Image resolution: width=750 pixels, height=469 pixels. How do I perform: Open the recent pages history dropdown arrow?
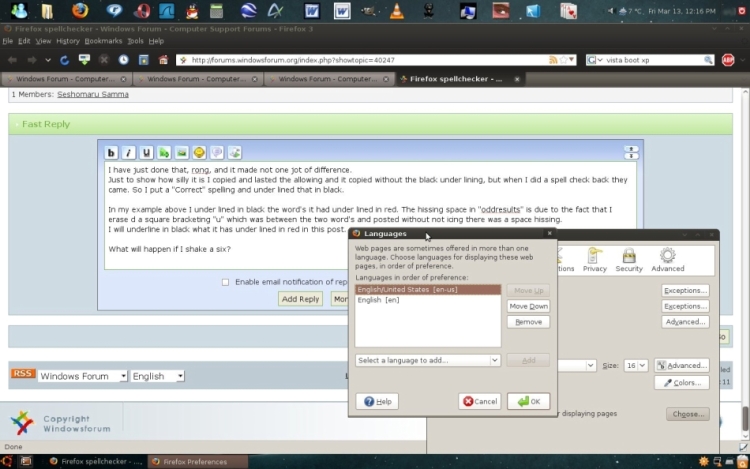coord(48,60)
